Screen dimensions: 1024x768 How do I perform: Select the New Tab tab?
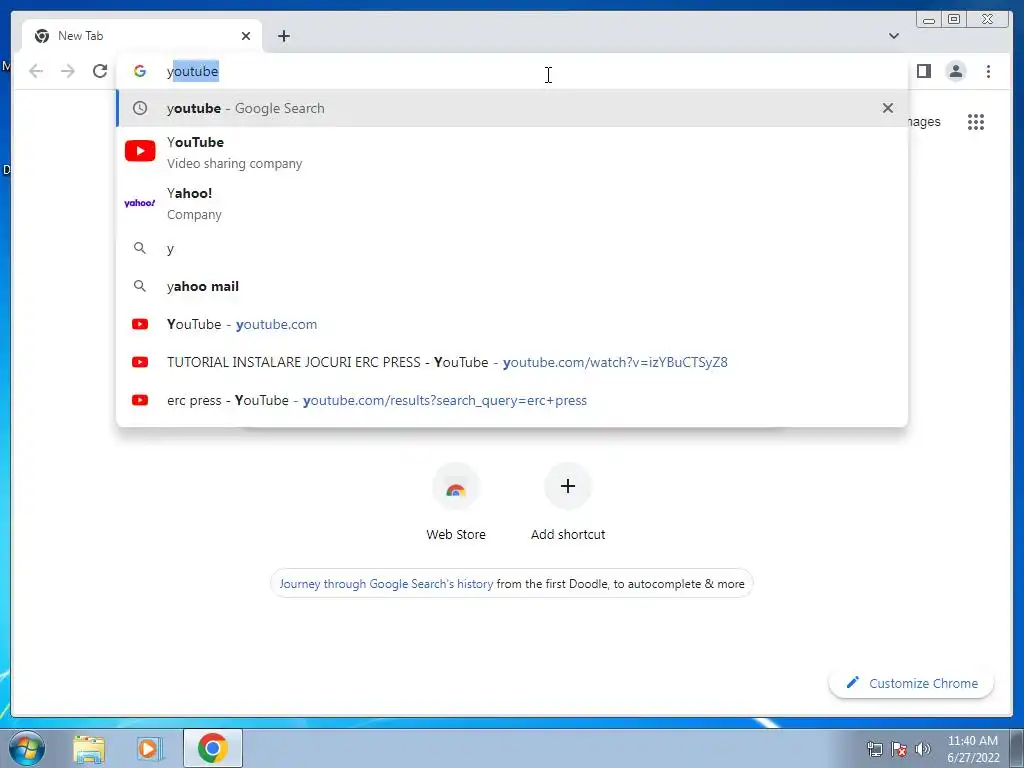click(142, 36)
